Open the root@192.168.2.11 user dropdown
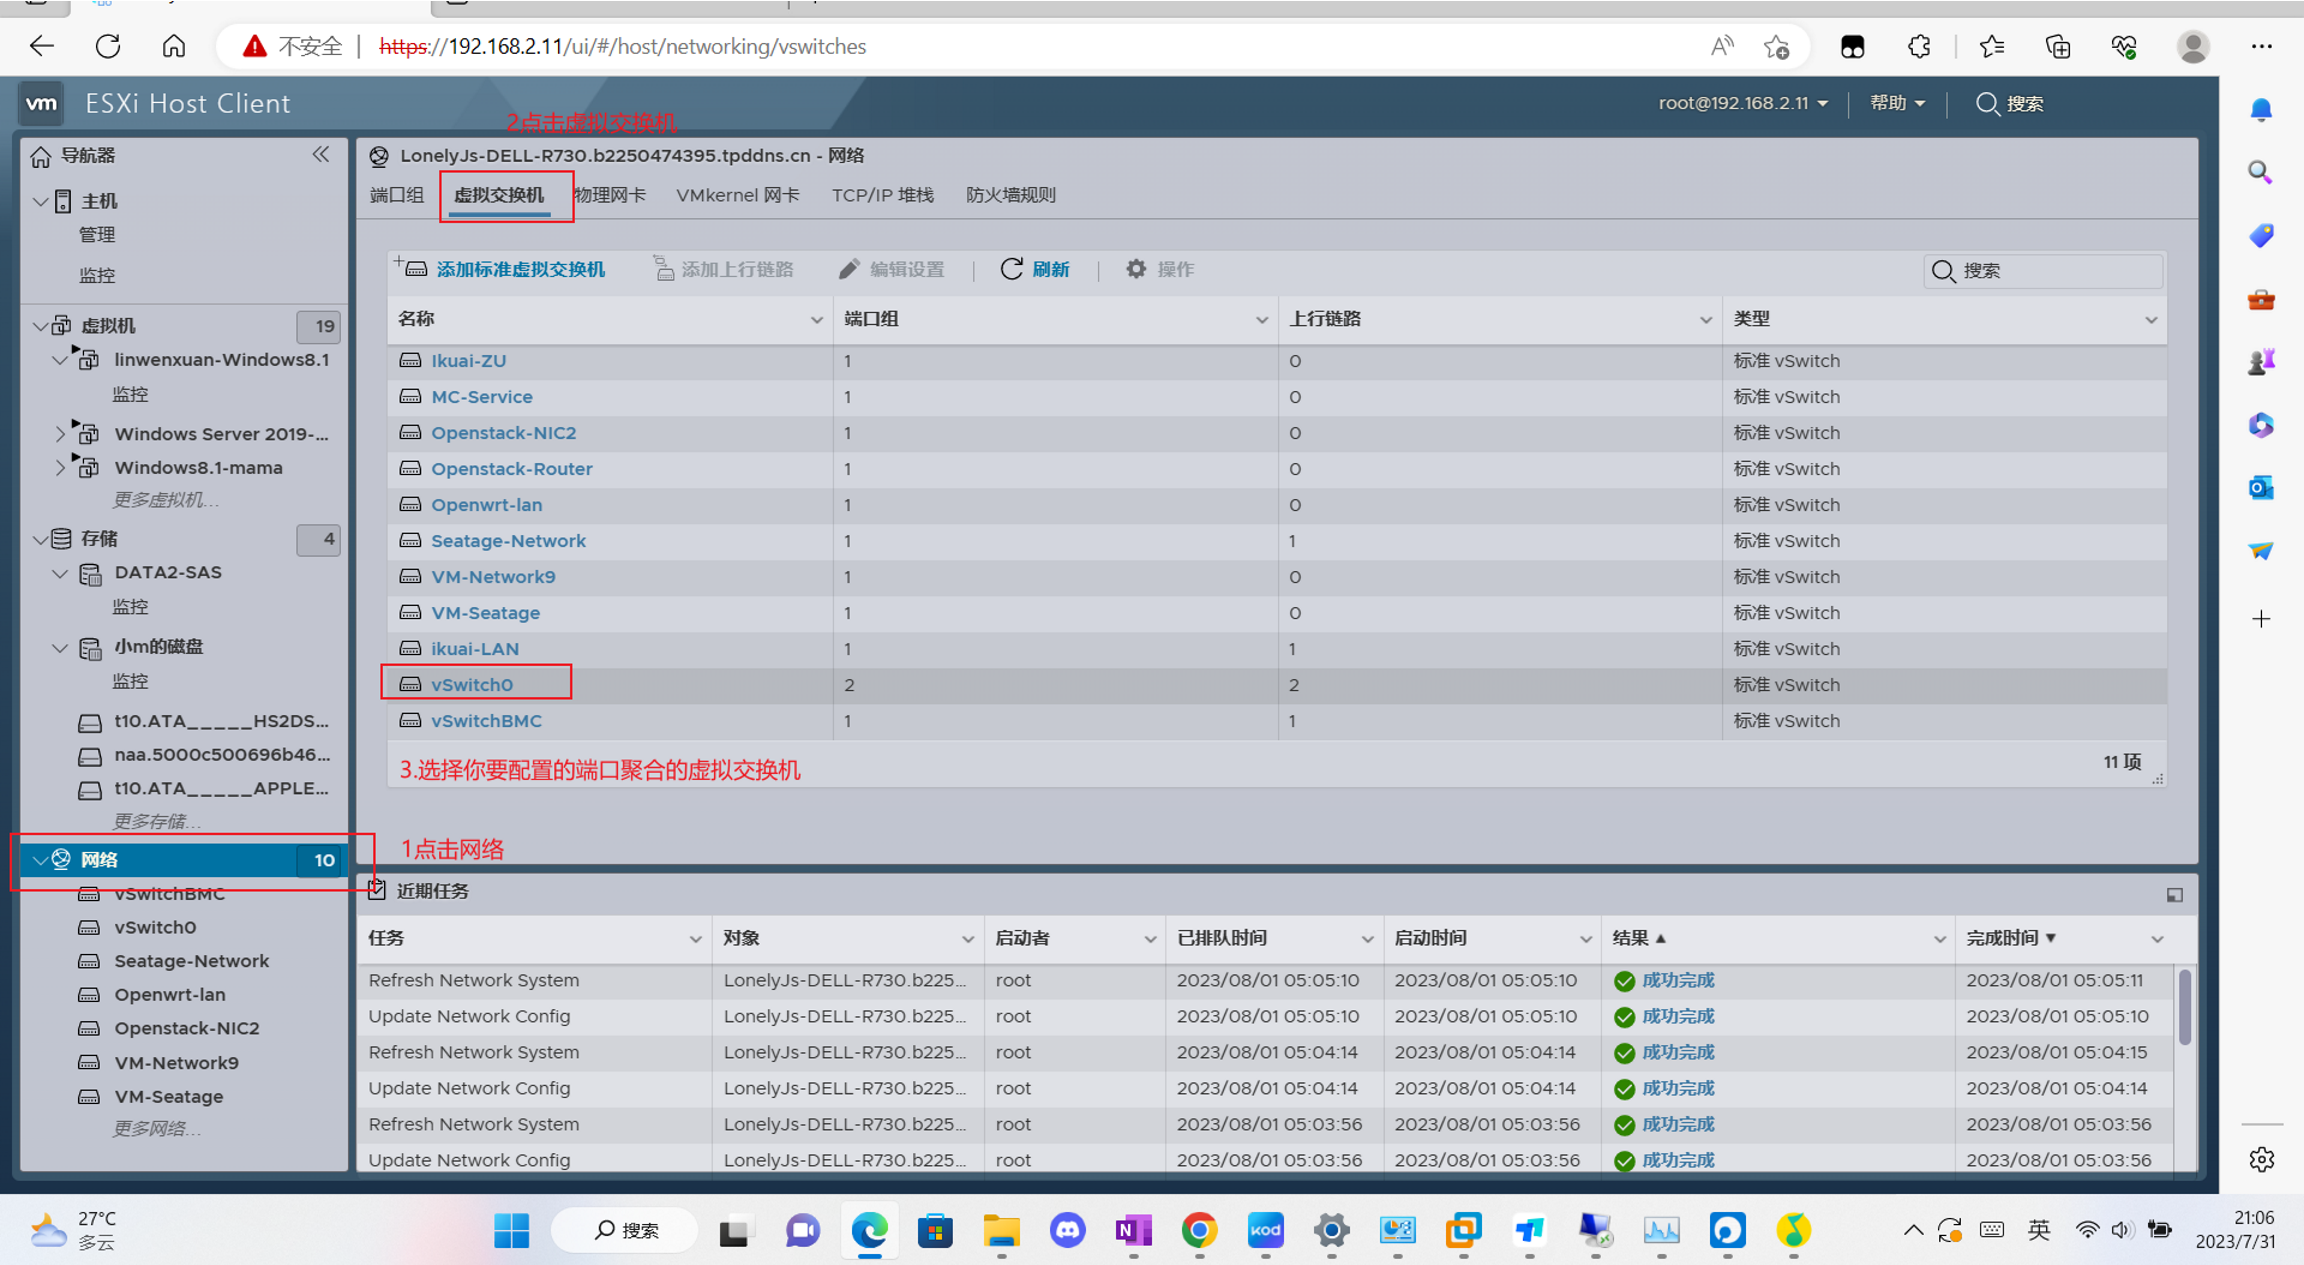Viewport: 2304px width, 1265px height. [x=1742, y=103]
